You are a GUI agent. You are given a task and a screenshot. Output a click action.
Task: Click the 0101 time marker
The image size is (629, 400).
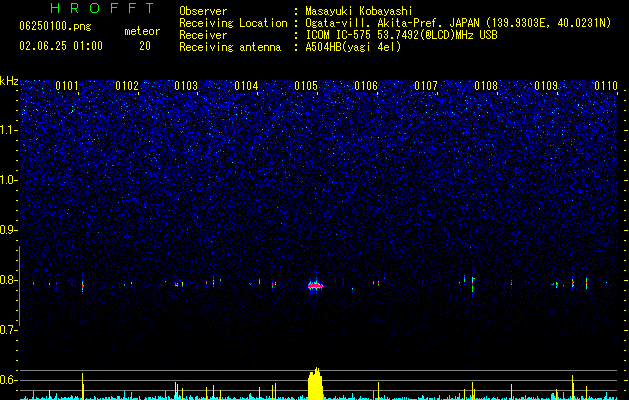click(67, 86)
